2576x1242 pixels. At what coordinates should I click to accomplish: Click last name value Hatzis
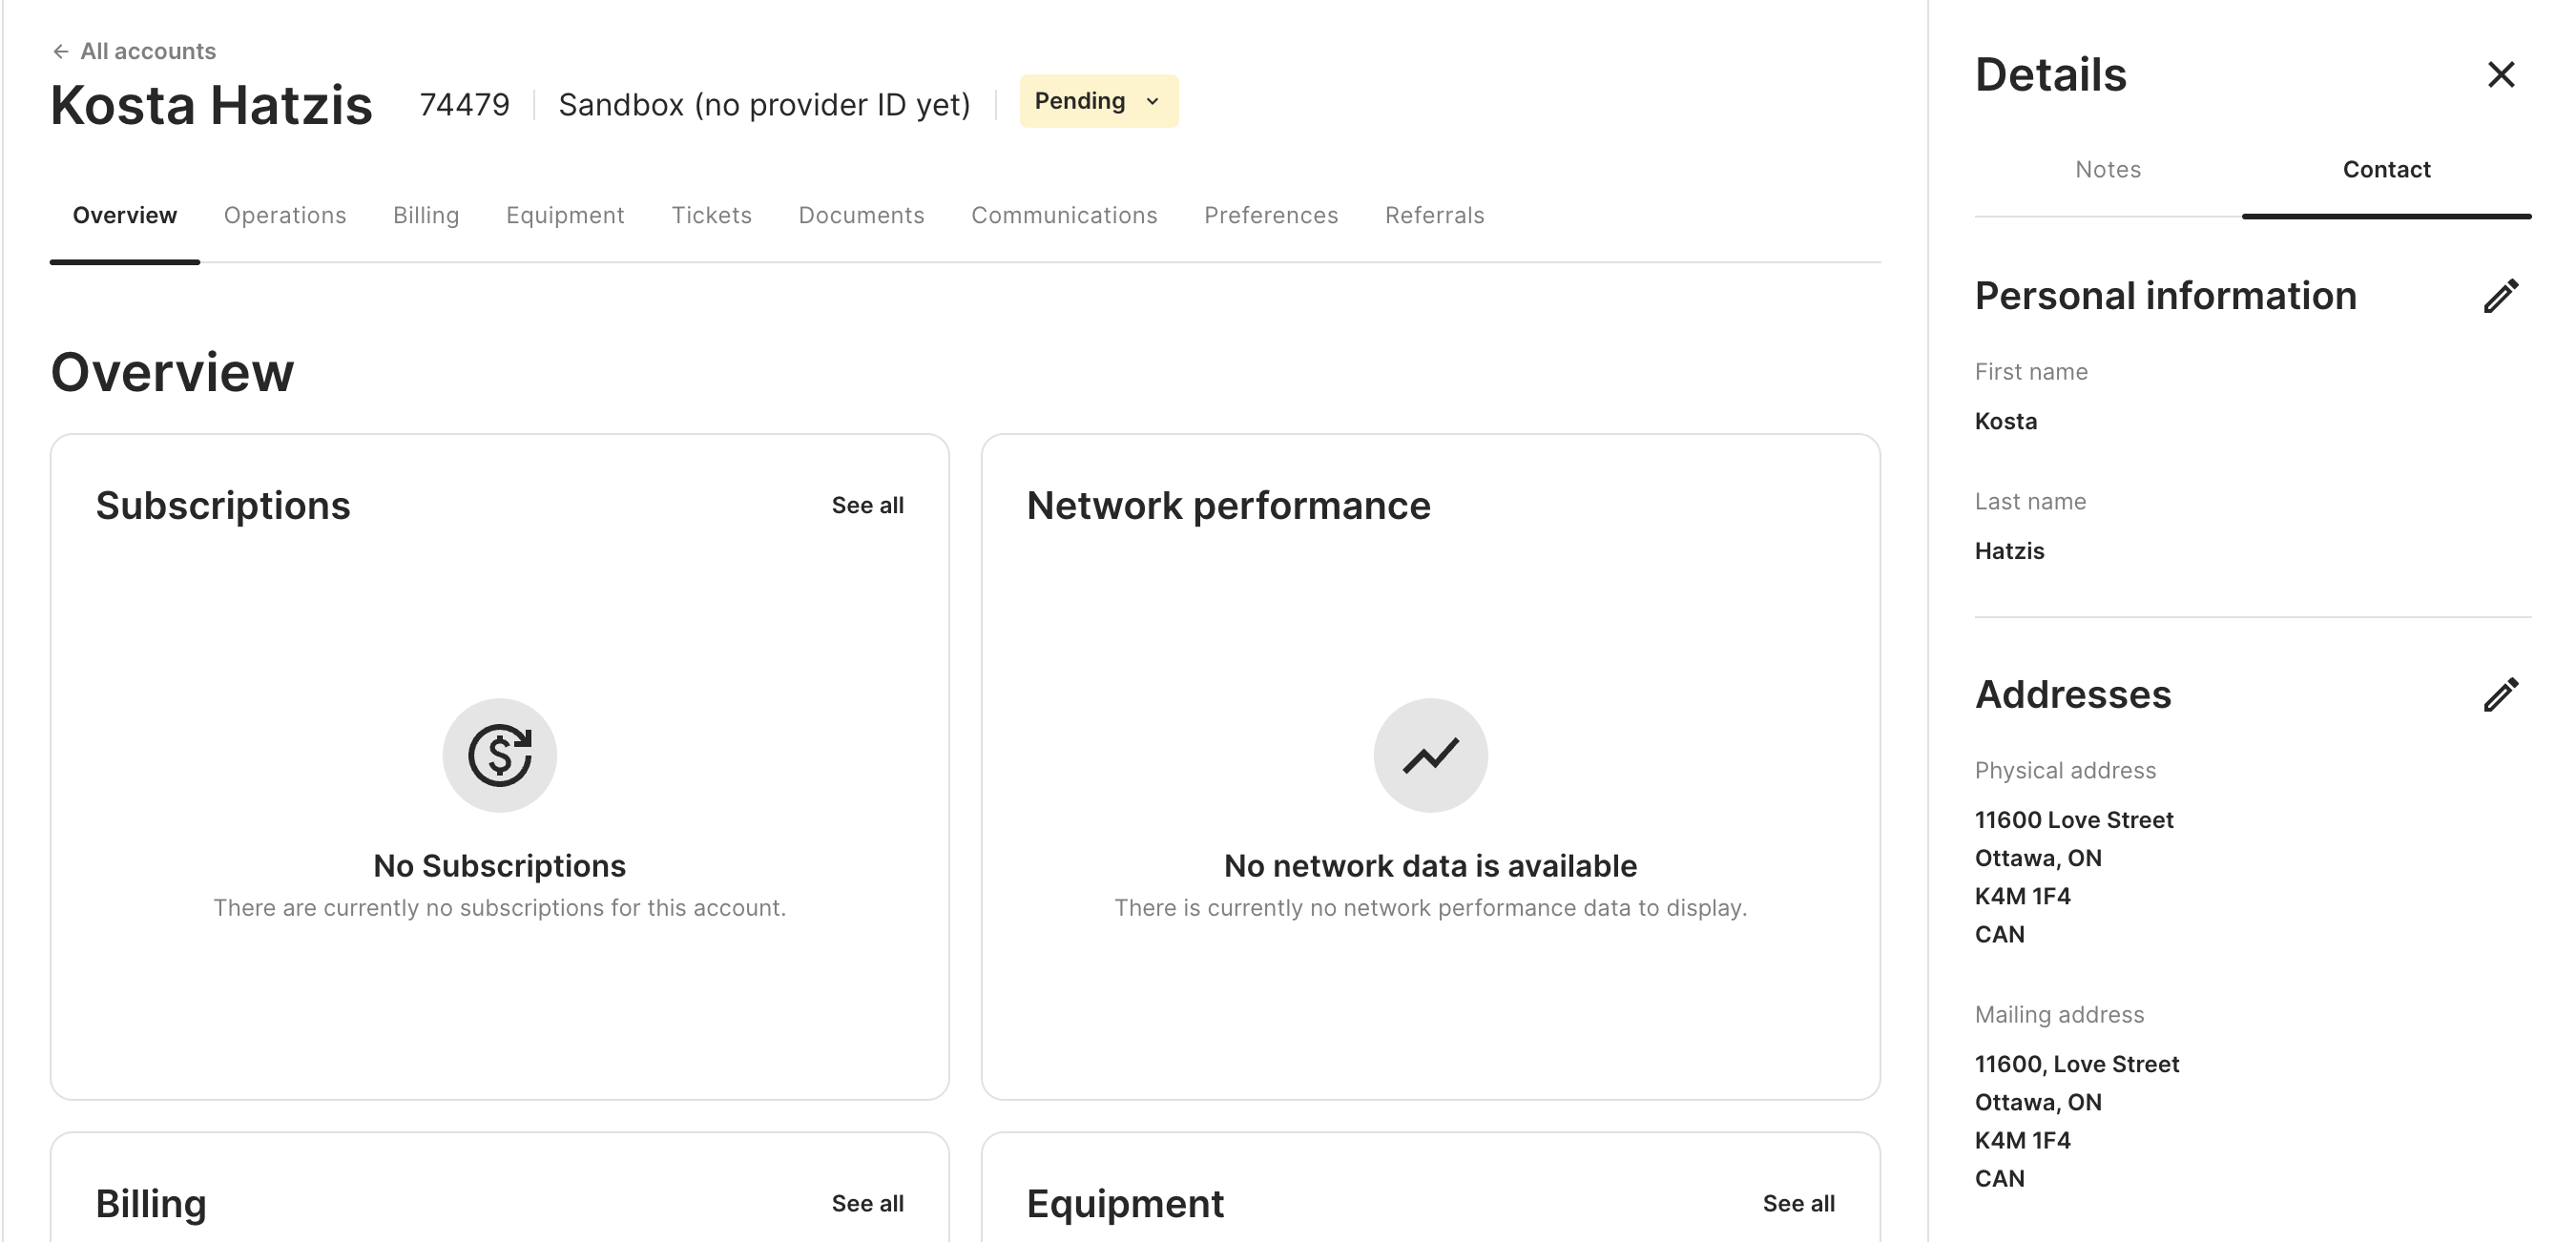pyautogui.click(x=2009, y=551)
